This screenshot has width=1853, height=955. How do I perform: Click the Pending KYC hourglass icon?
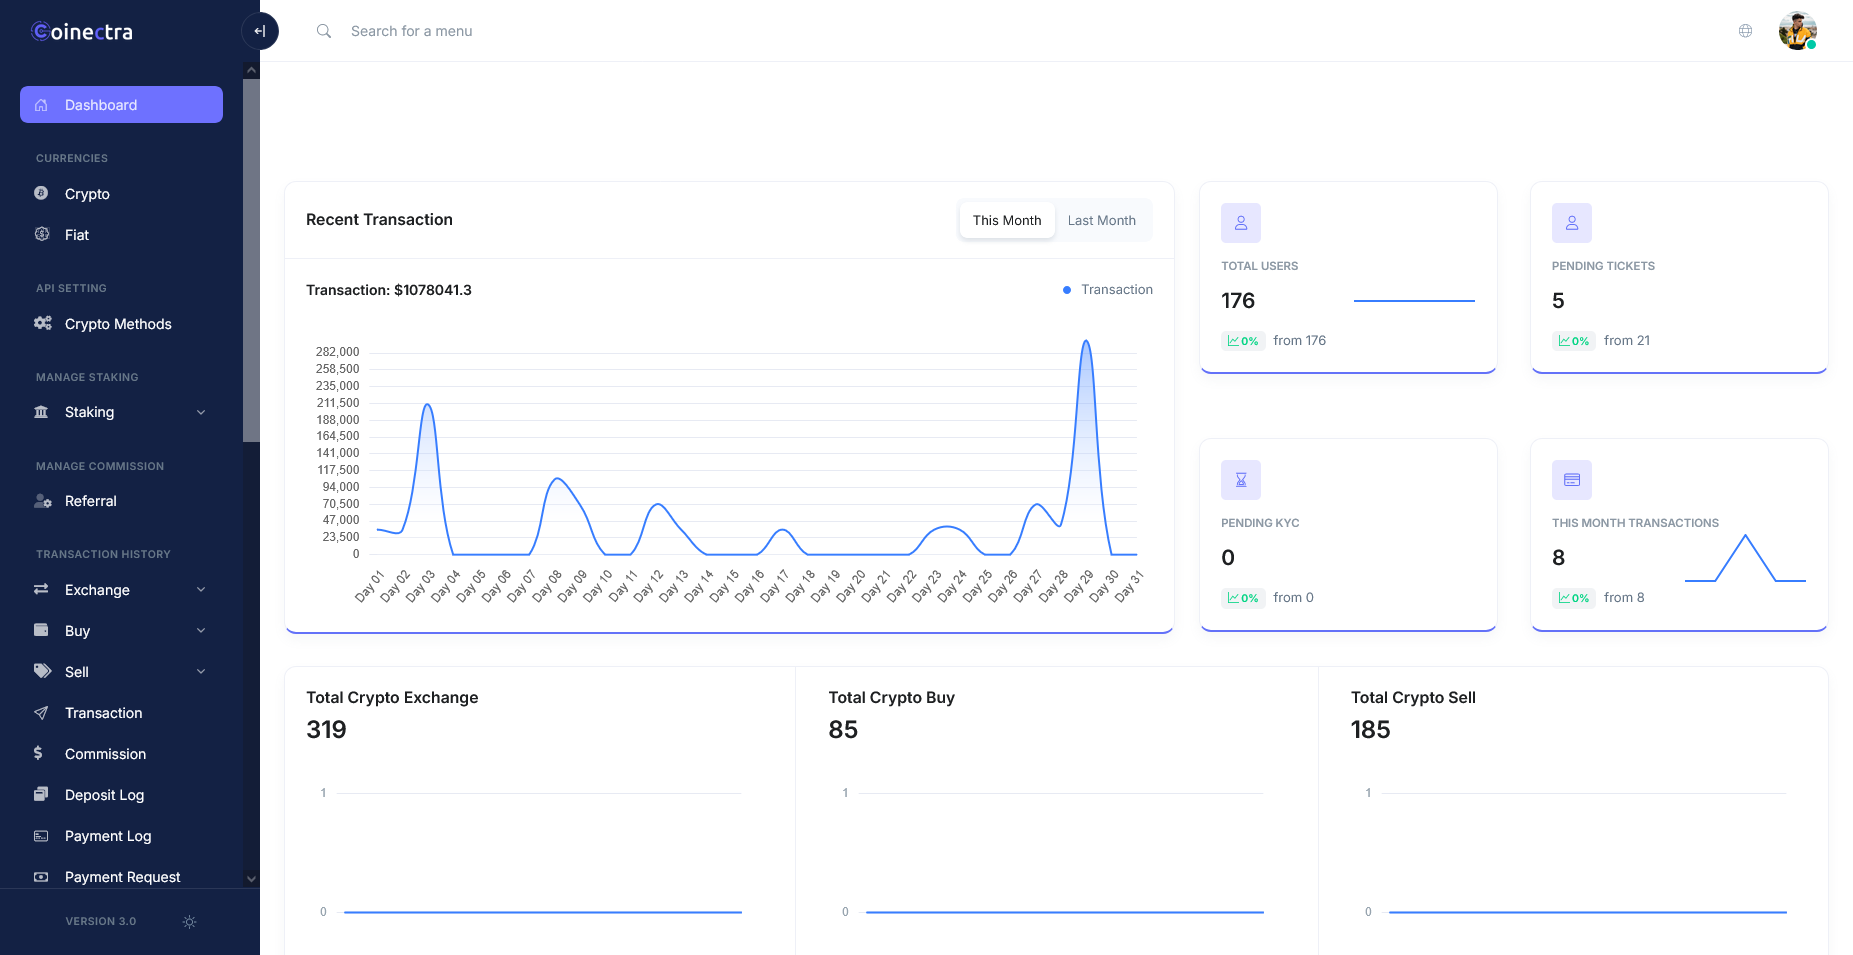pos(1240,480)
